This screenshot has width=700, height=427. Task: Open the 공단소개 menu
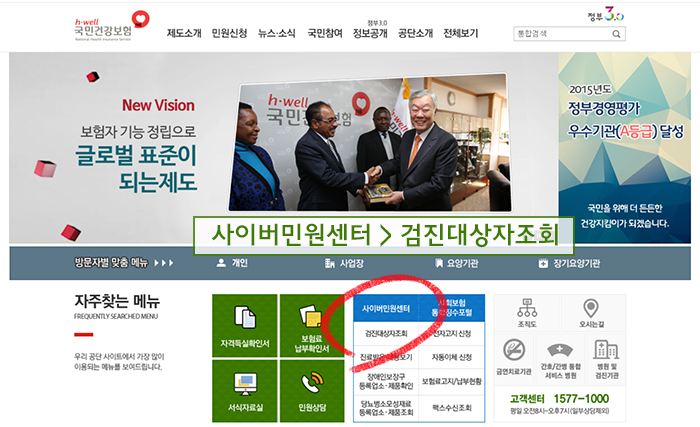pos(415,33)
